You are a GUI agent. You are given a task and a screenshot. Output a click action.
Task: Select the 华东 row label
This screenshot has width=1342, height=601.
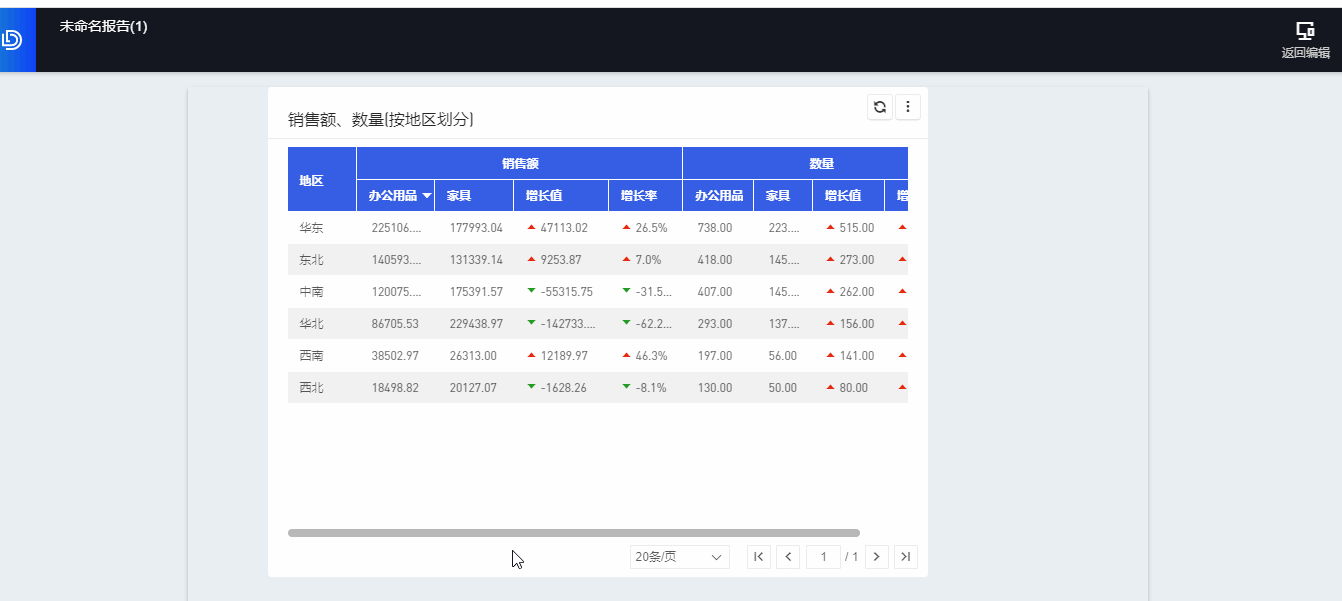pos(311,228)
